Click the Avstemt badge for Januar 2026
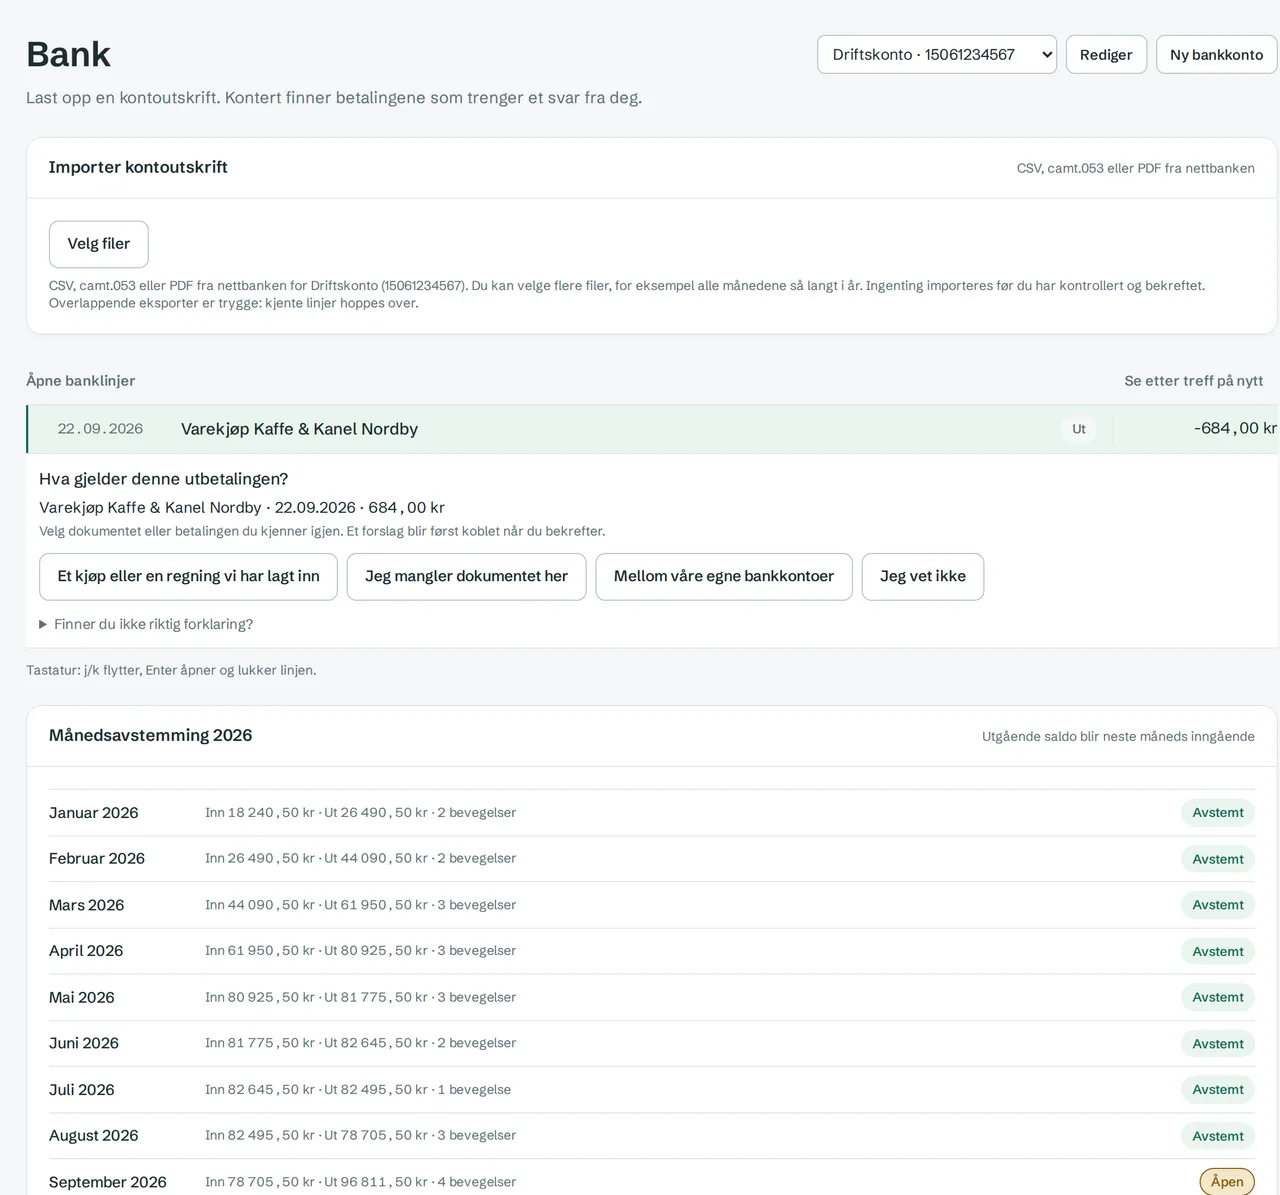Viewport: 1280px width, 1195px height. coord(1218,813)
